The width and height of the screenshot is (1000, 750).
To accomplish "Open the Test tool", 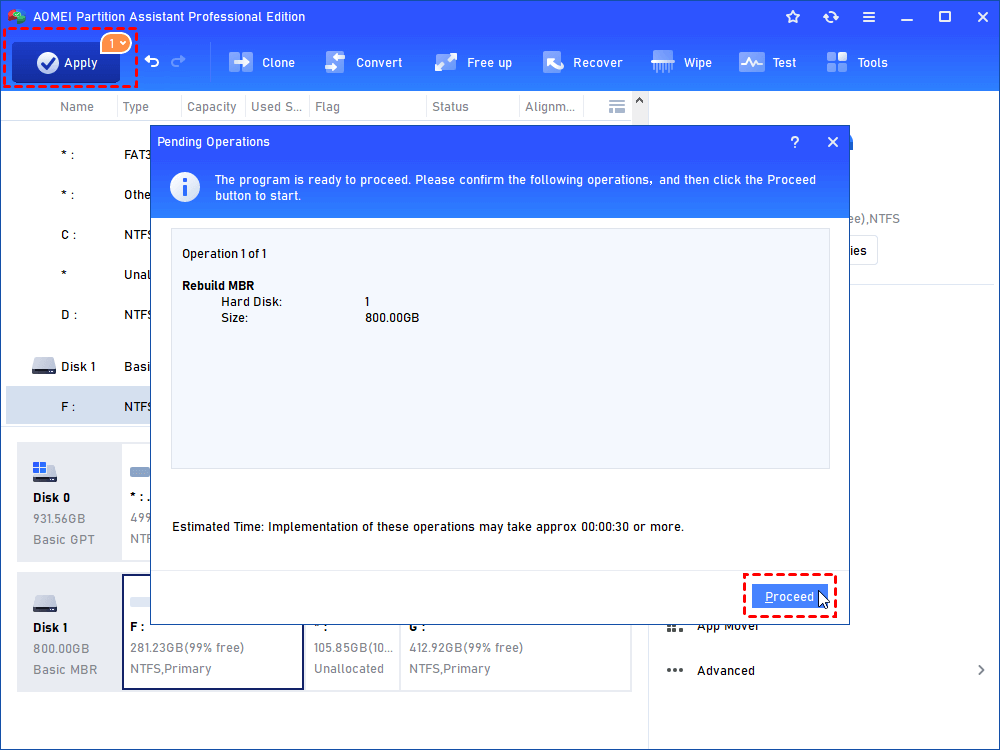I will 768,62.
